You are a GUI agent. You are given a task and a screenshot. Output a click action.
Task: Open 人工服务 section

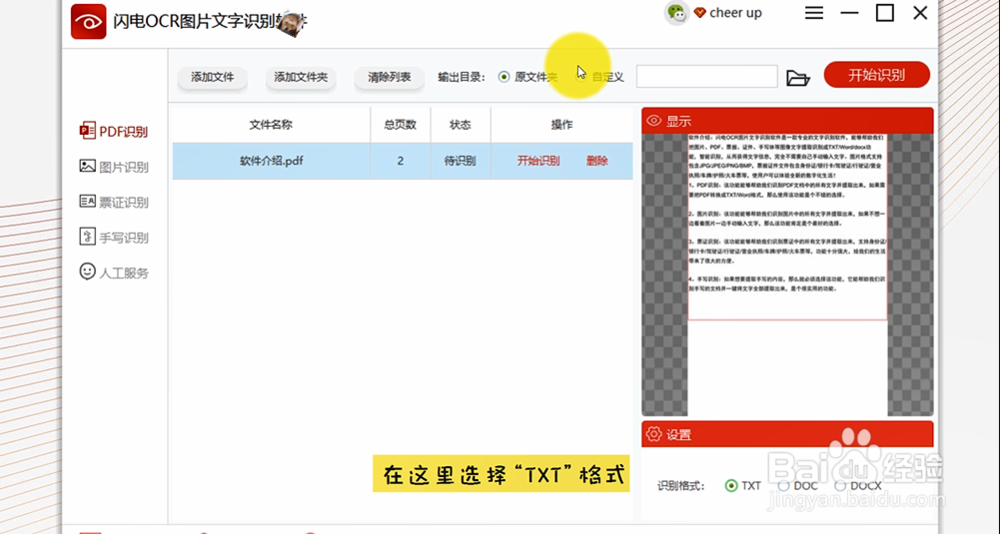point(114,272)
